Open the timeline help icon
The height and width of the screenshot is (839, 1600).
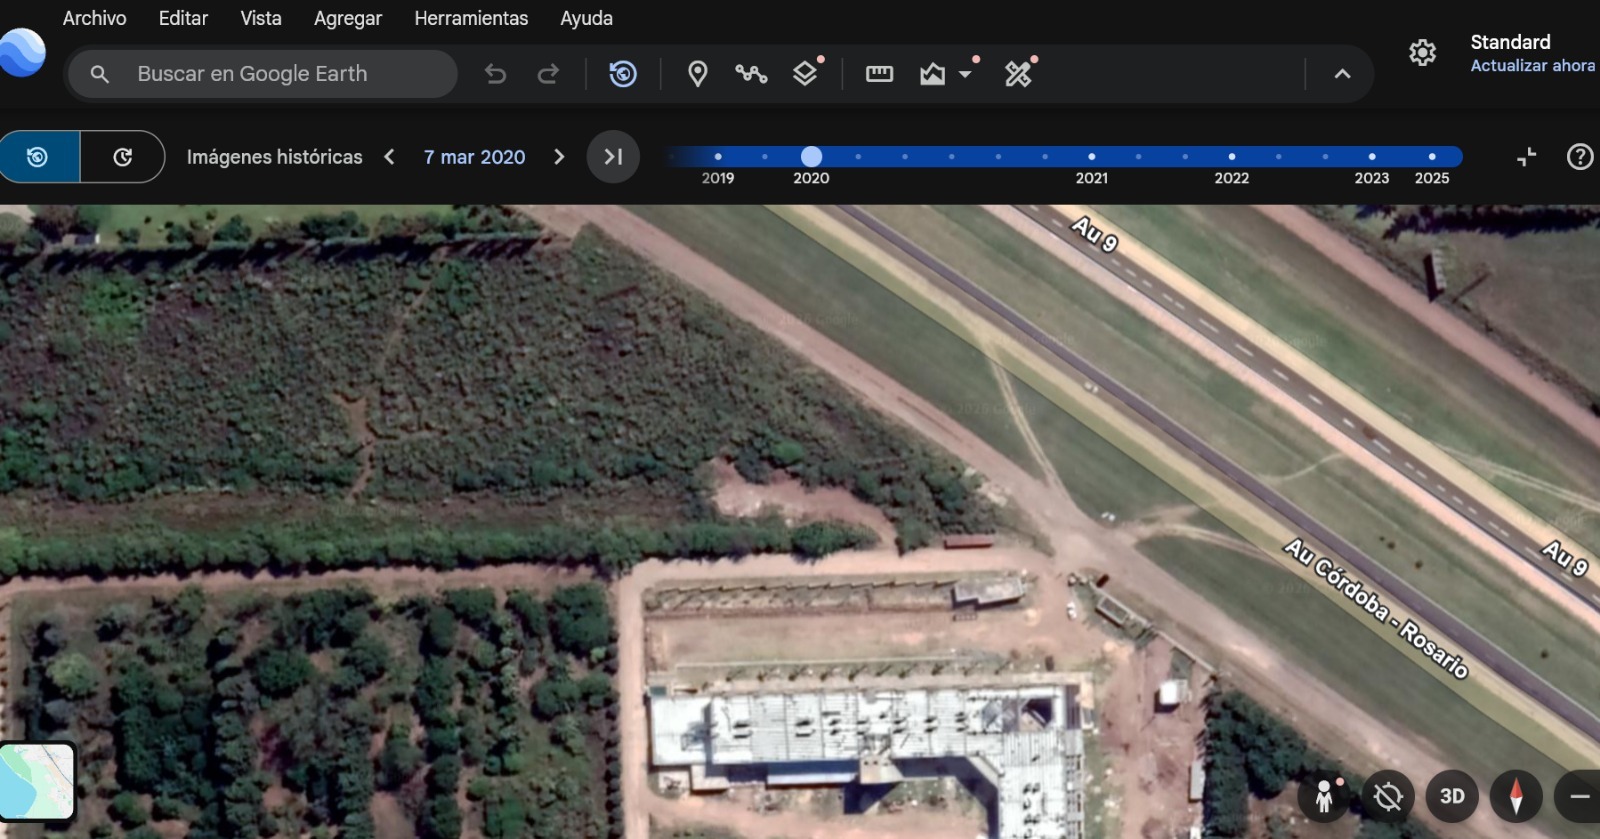click(1580, 157)
